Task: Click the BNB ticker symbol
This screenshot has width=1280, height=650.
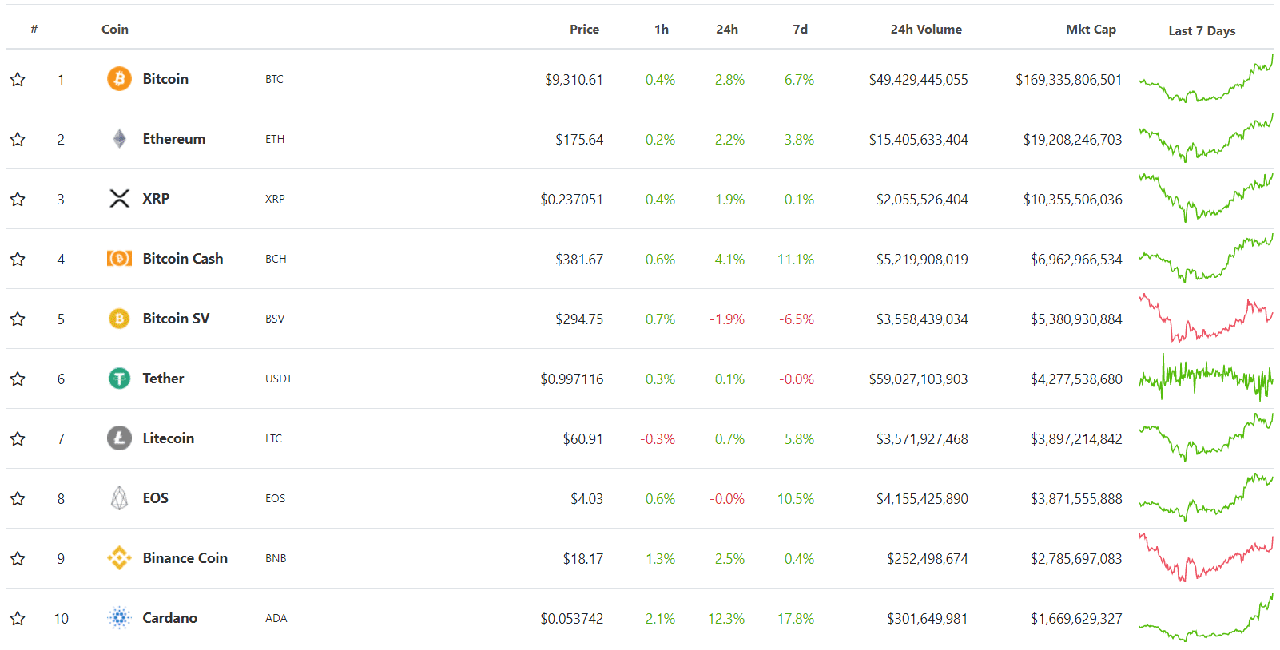Action: coord(275,559)
